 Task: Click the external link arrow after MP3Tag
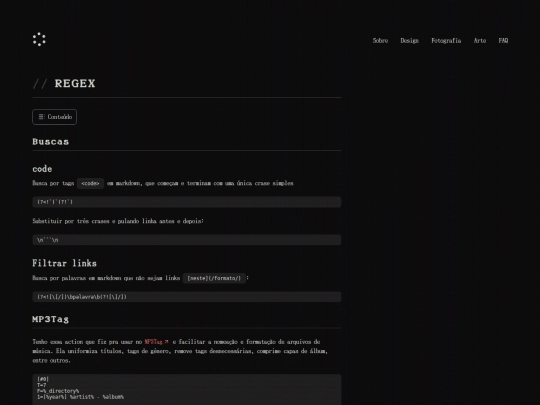tap(166, 342)
